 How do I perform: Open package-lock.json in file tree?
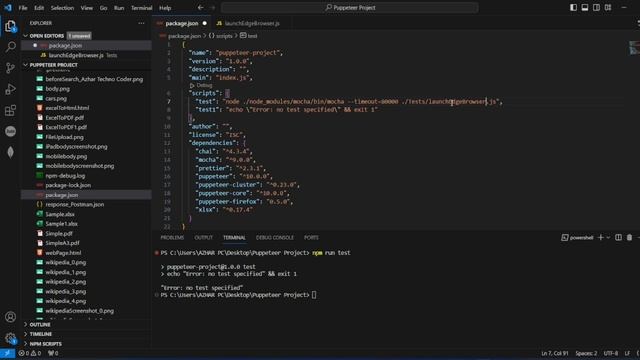68,185
